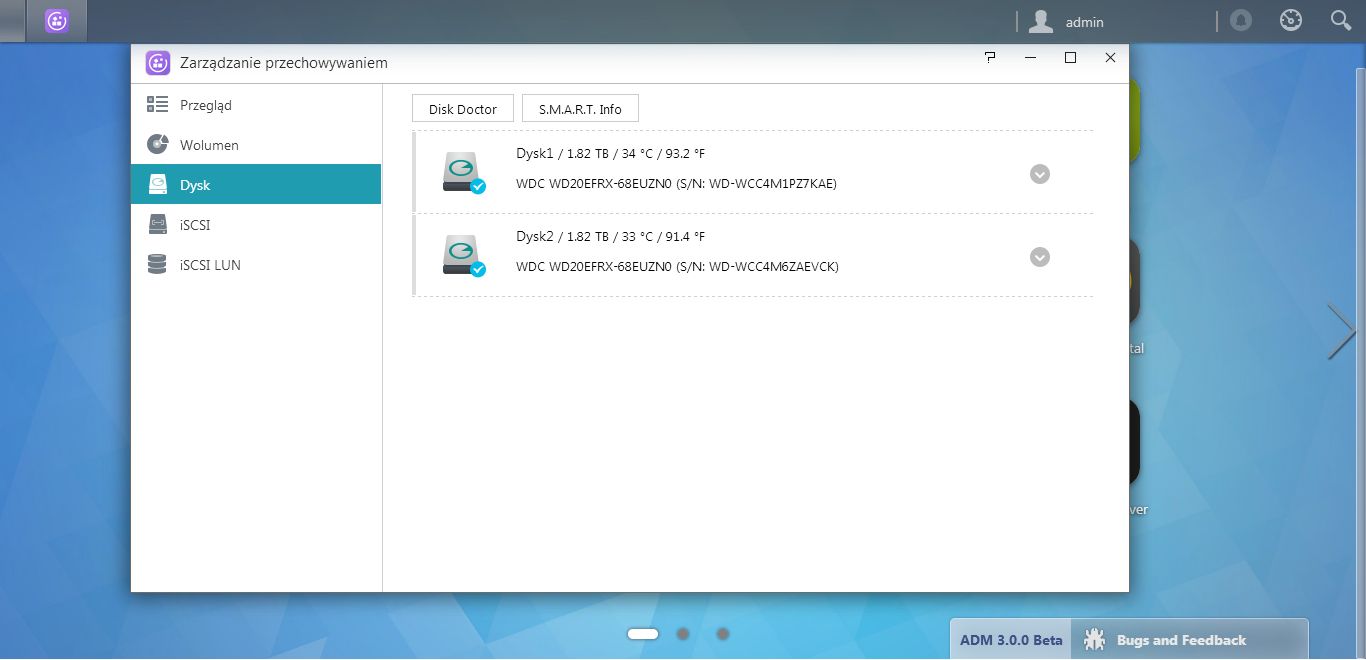Click ADM 3.0.0 Beta label

(x=1011, y=640)
